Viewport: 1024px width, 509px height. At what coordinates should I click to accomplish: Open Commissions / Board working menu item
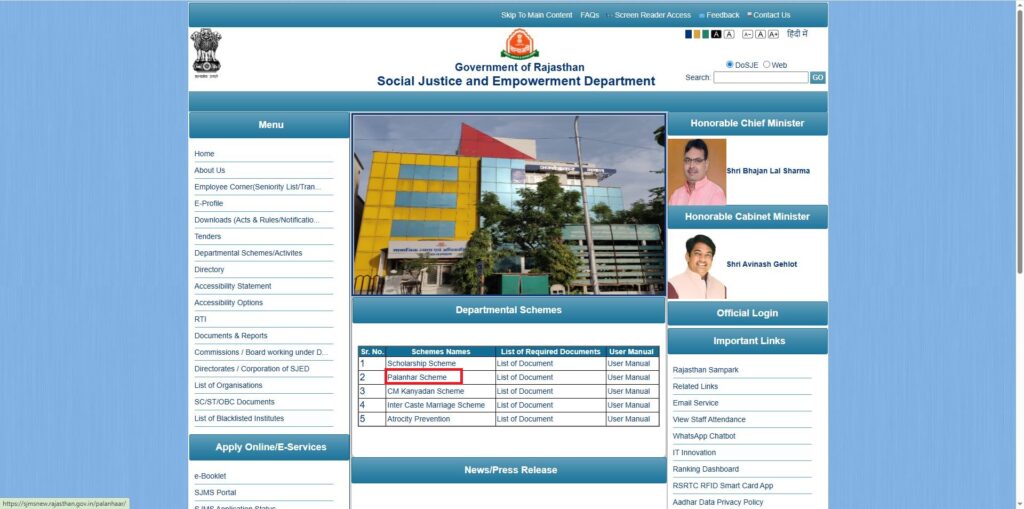[x=261, y=352]
